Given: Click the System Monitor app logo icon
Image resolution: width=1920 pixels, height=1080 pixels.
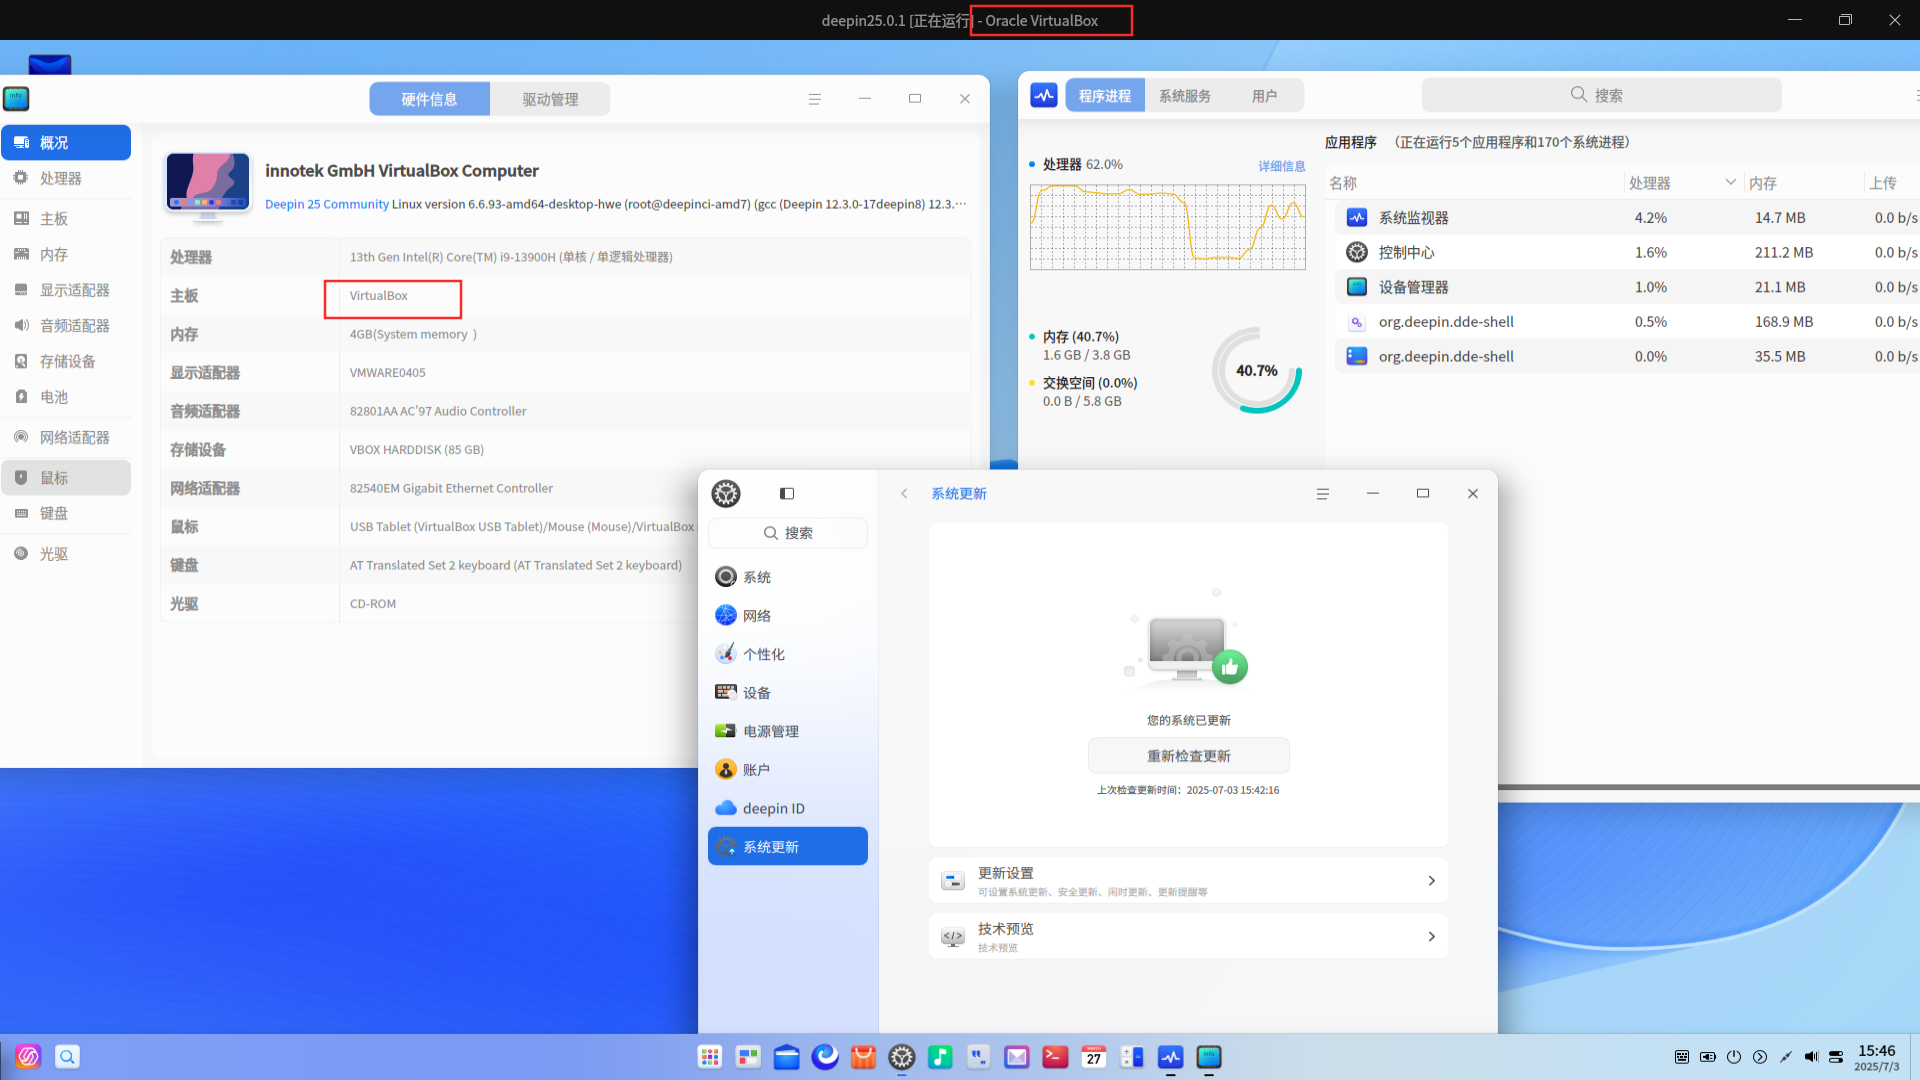Looking at the screenshot, I should [x=1044, y=96].
